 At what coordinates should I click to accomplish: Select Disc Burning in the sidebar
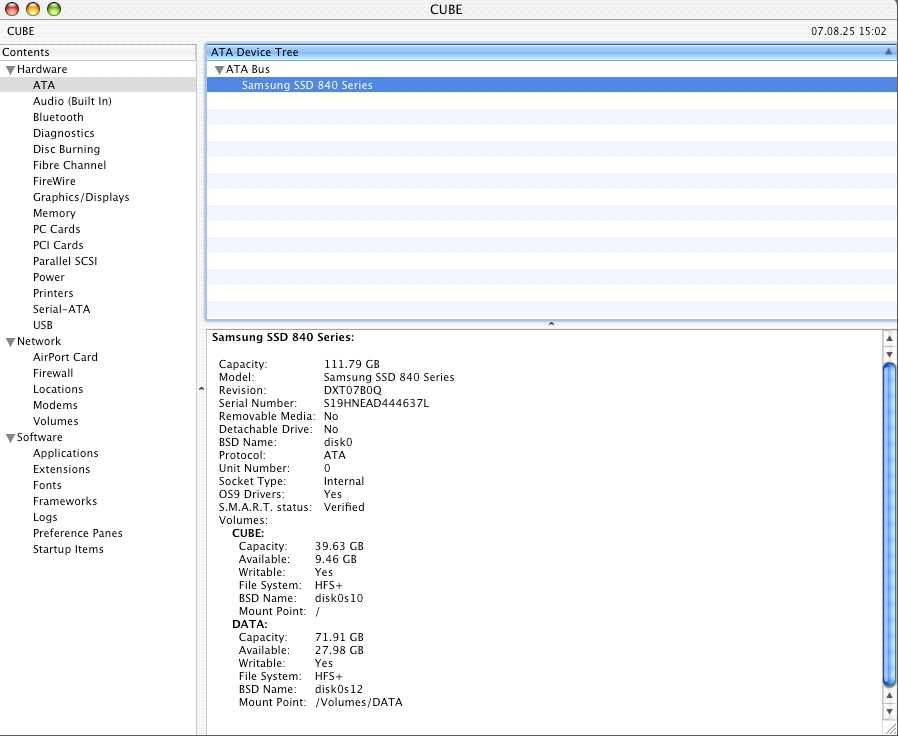pyautogui.click(x=66, y=149)
